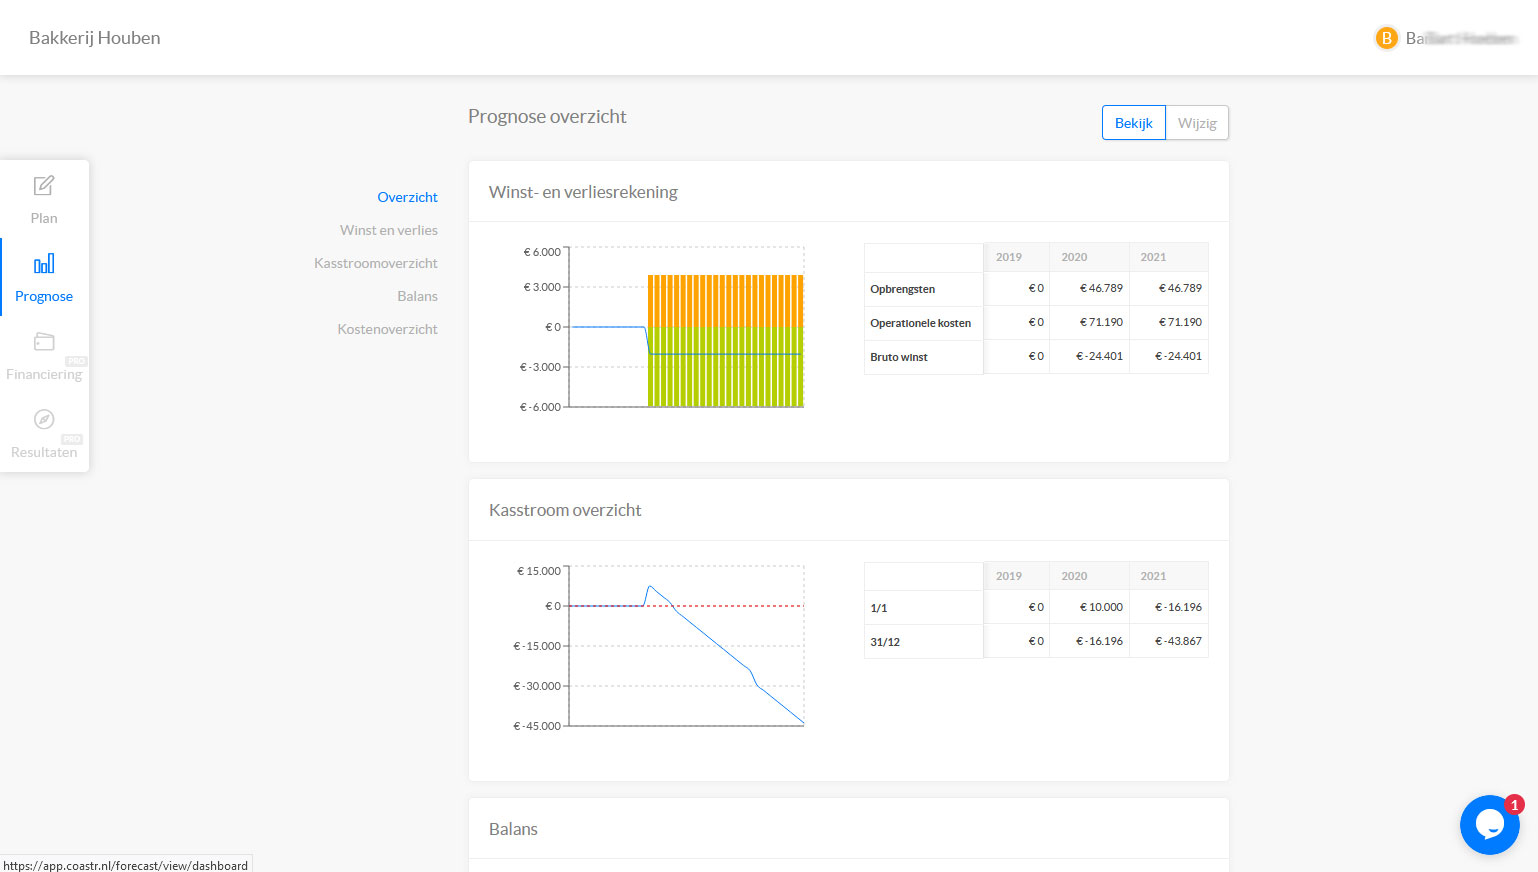Switch to Wijzig edit mode

coord(1197,123)
